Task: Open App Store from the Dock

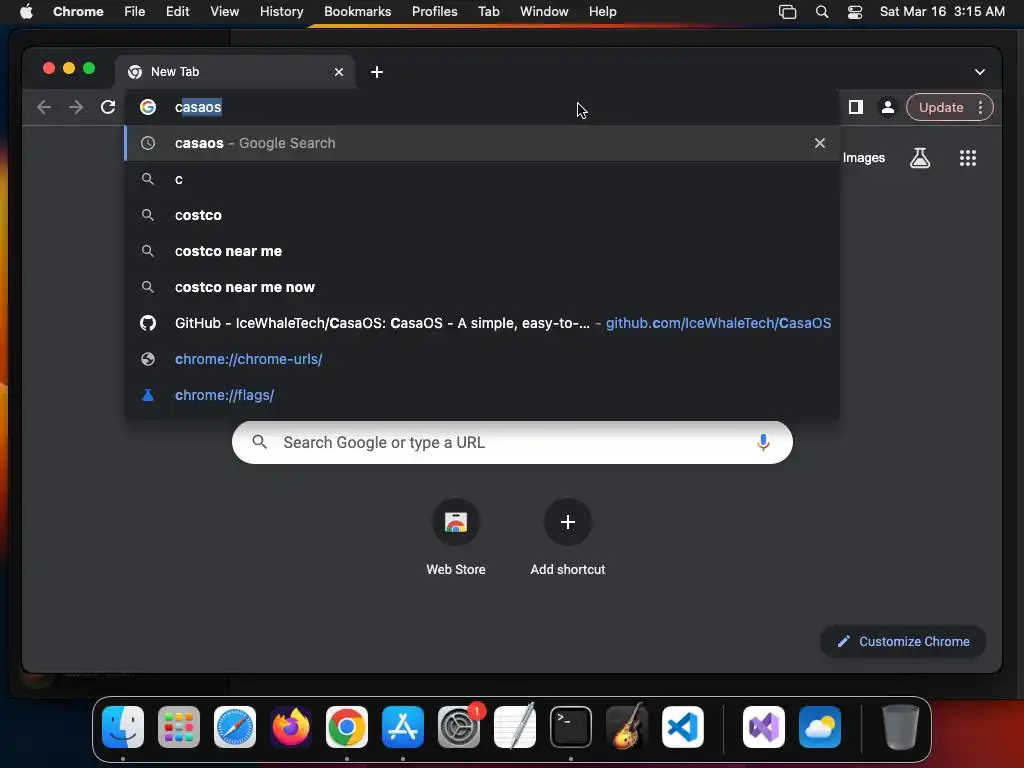Action: [403, 727]
